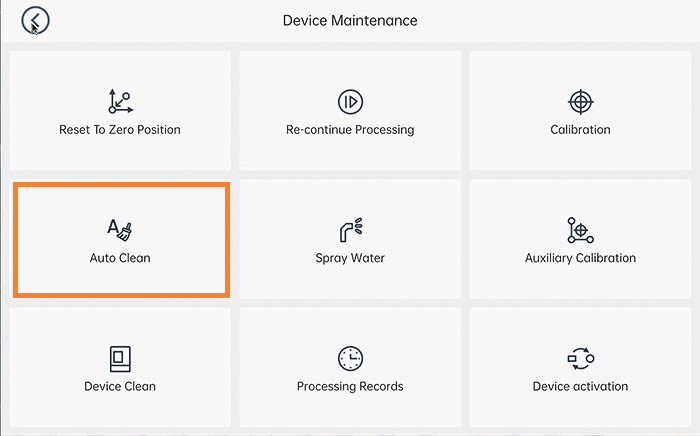Click the Calibration crosshair icon
Image resolution: width=700 pixels, height=436 pixels.
tap(580, 102)
